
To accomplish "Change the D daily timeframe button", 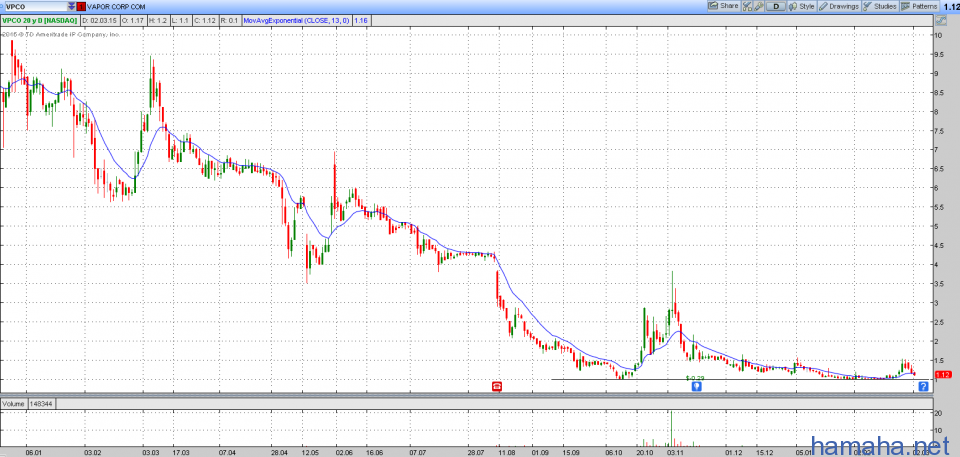I will [776, 6].
